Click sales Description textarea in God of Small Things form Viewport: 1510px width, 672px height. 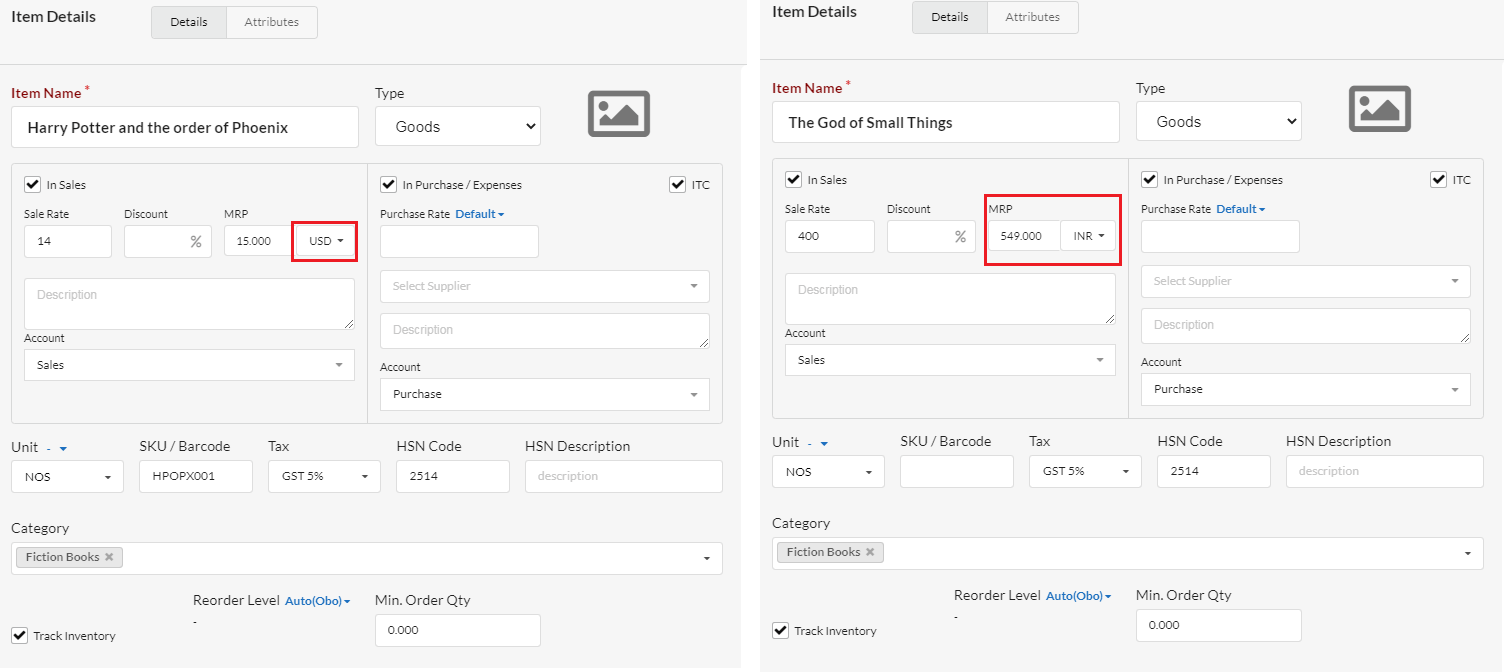point(950,299)
